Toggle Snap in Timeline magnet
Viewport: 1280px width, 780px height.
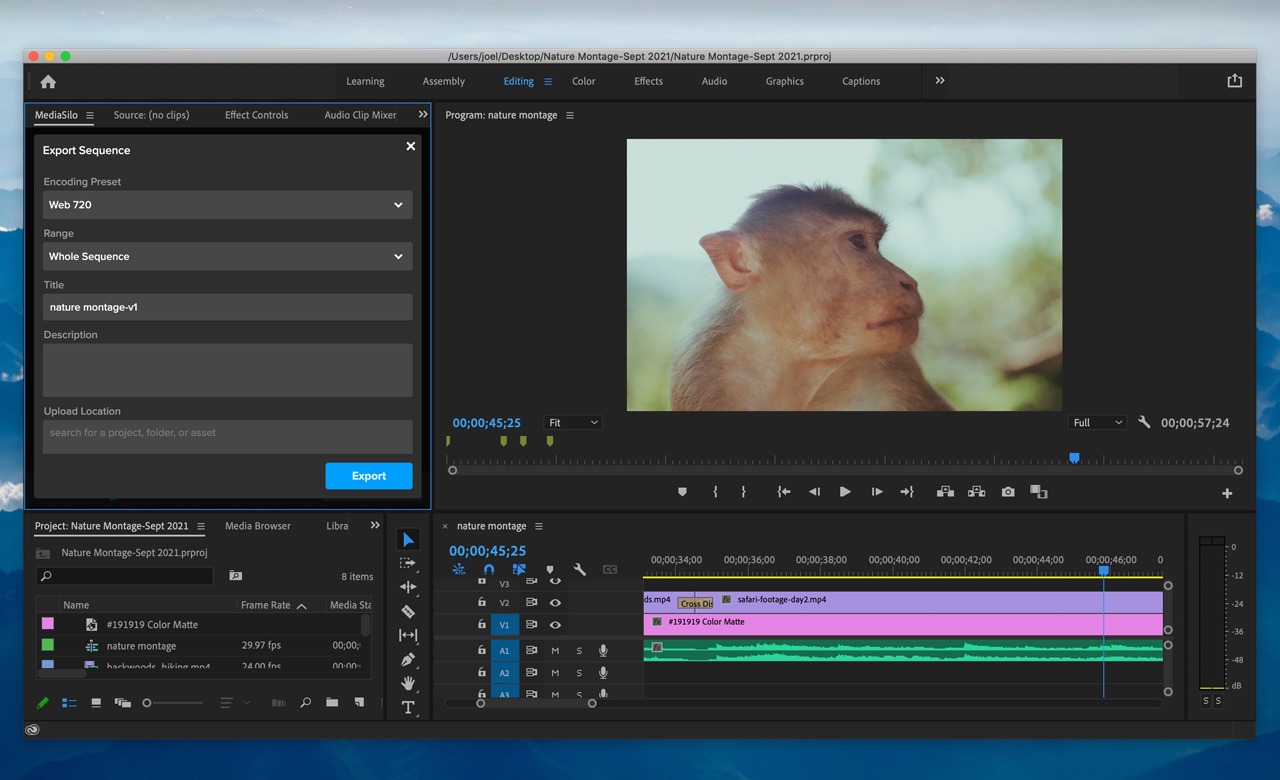click(488, 570)
